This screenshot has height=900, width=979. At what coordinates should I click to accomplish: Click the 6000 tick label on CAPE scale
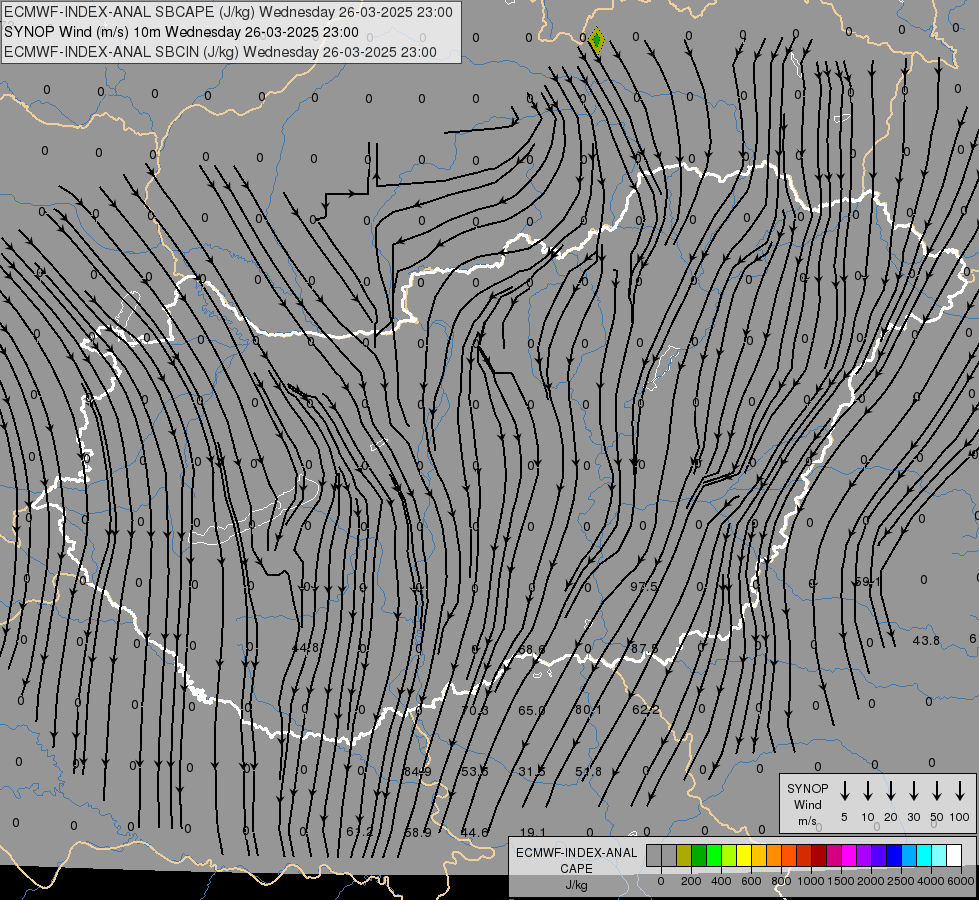point(961,881)
